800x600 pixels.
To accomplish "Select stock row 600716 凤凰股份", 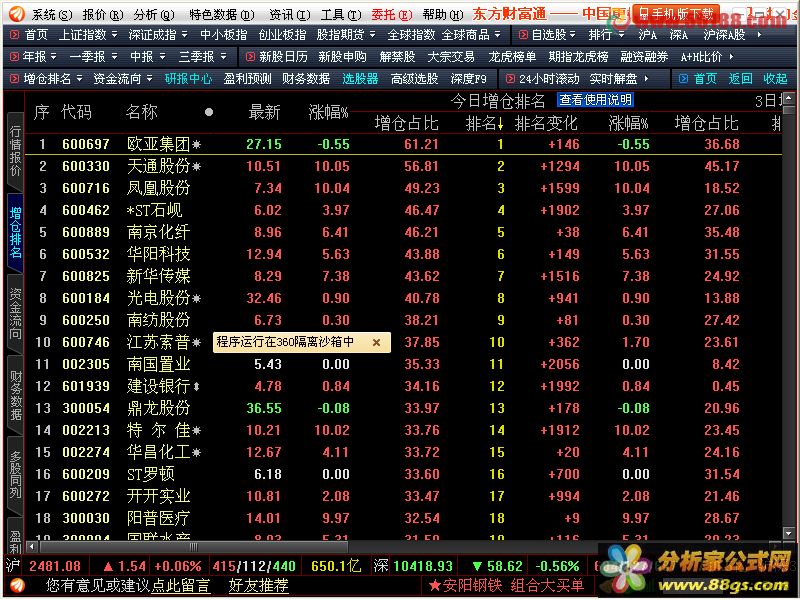I will pos(403,188).
